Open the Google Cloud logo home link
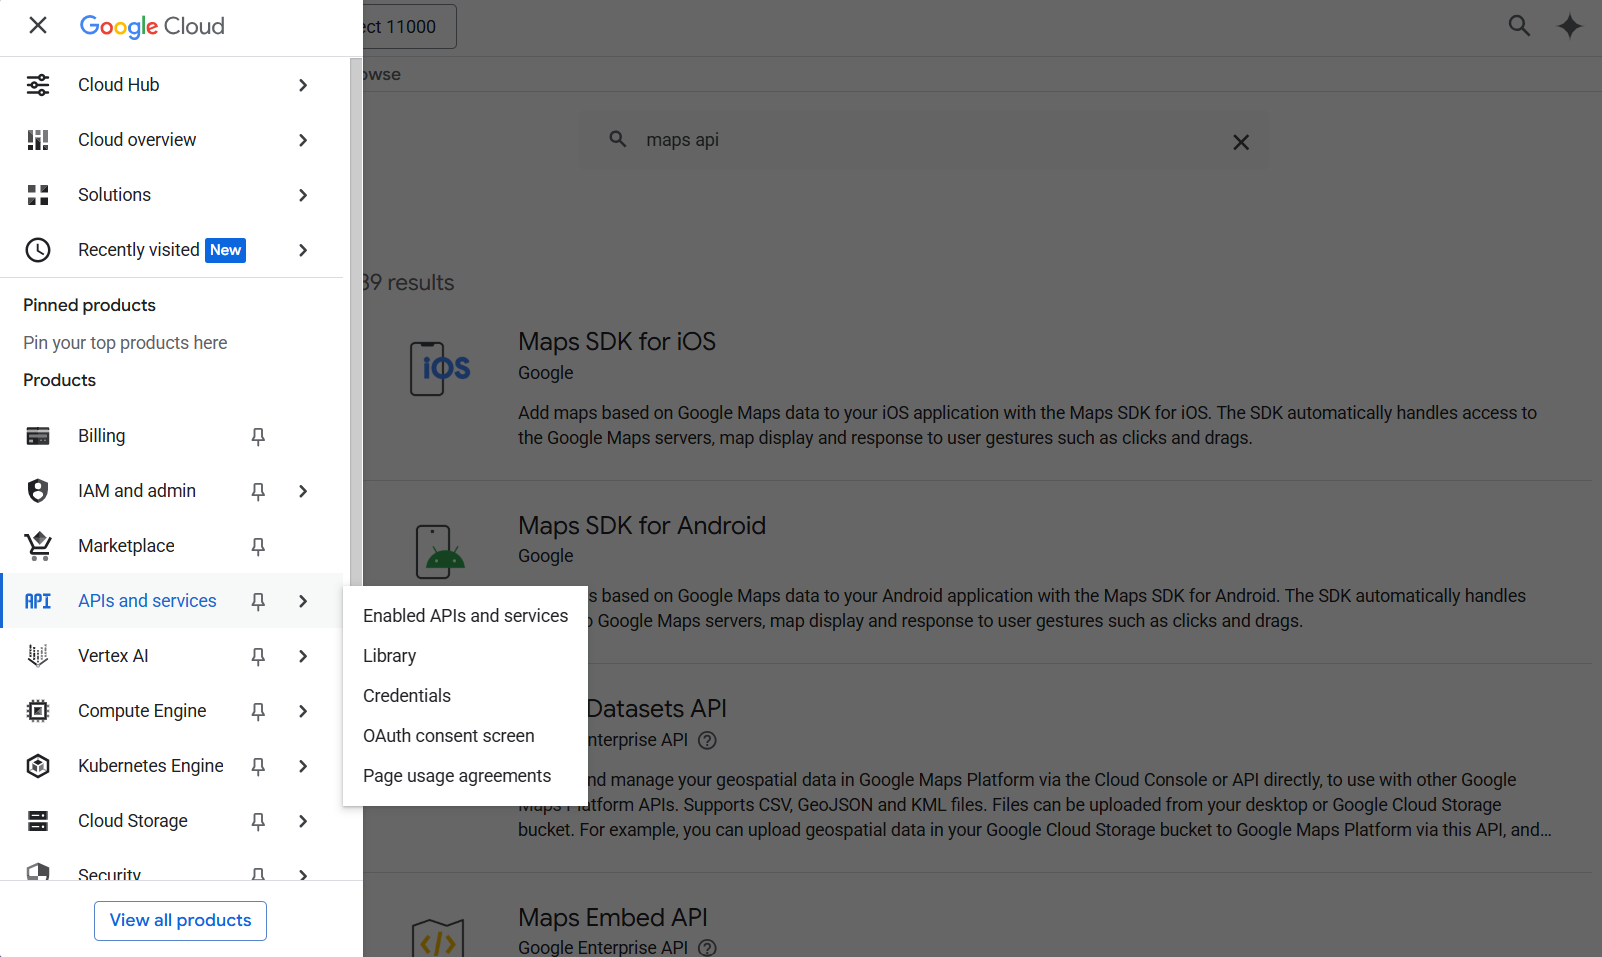 [152, 26]
